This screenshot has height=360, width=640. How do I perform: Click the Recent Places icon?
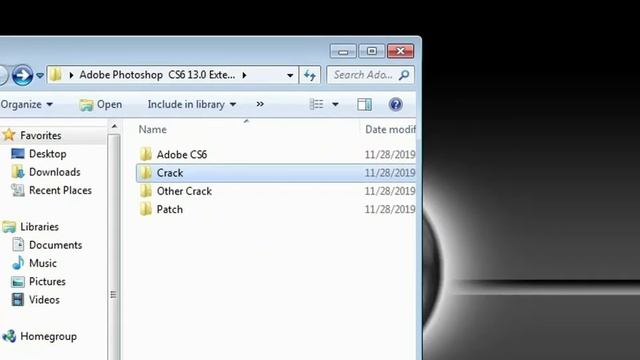18,190
